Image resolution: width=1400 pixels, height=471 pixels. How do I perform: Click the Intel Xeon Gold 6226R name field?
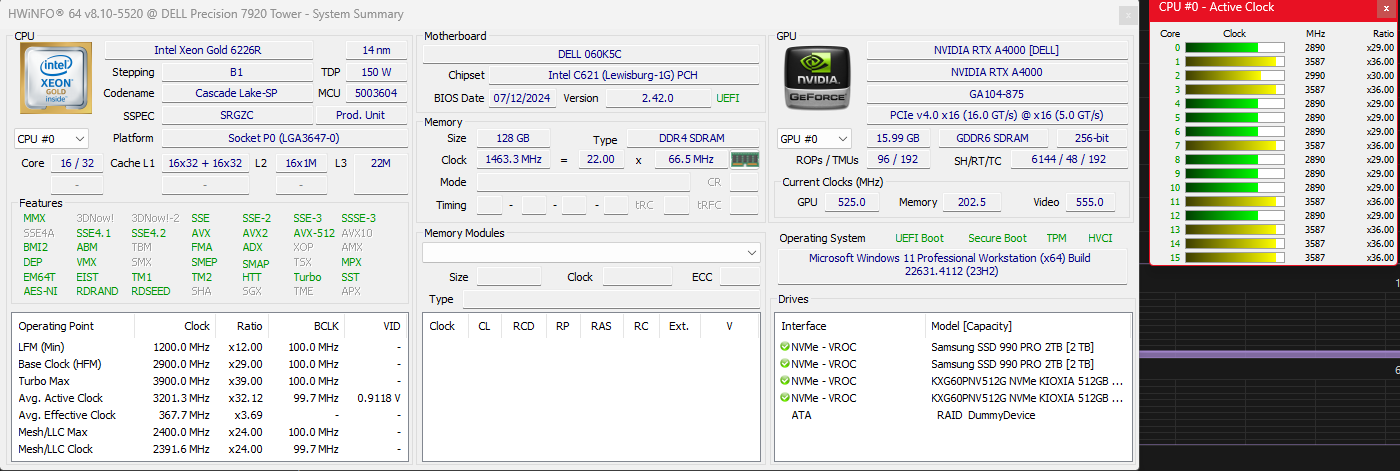click(x=221, y=50)
